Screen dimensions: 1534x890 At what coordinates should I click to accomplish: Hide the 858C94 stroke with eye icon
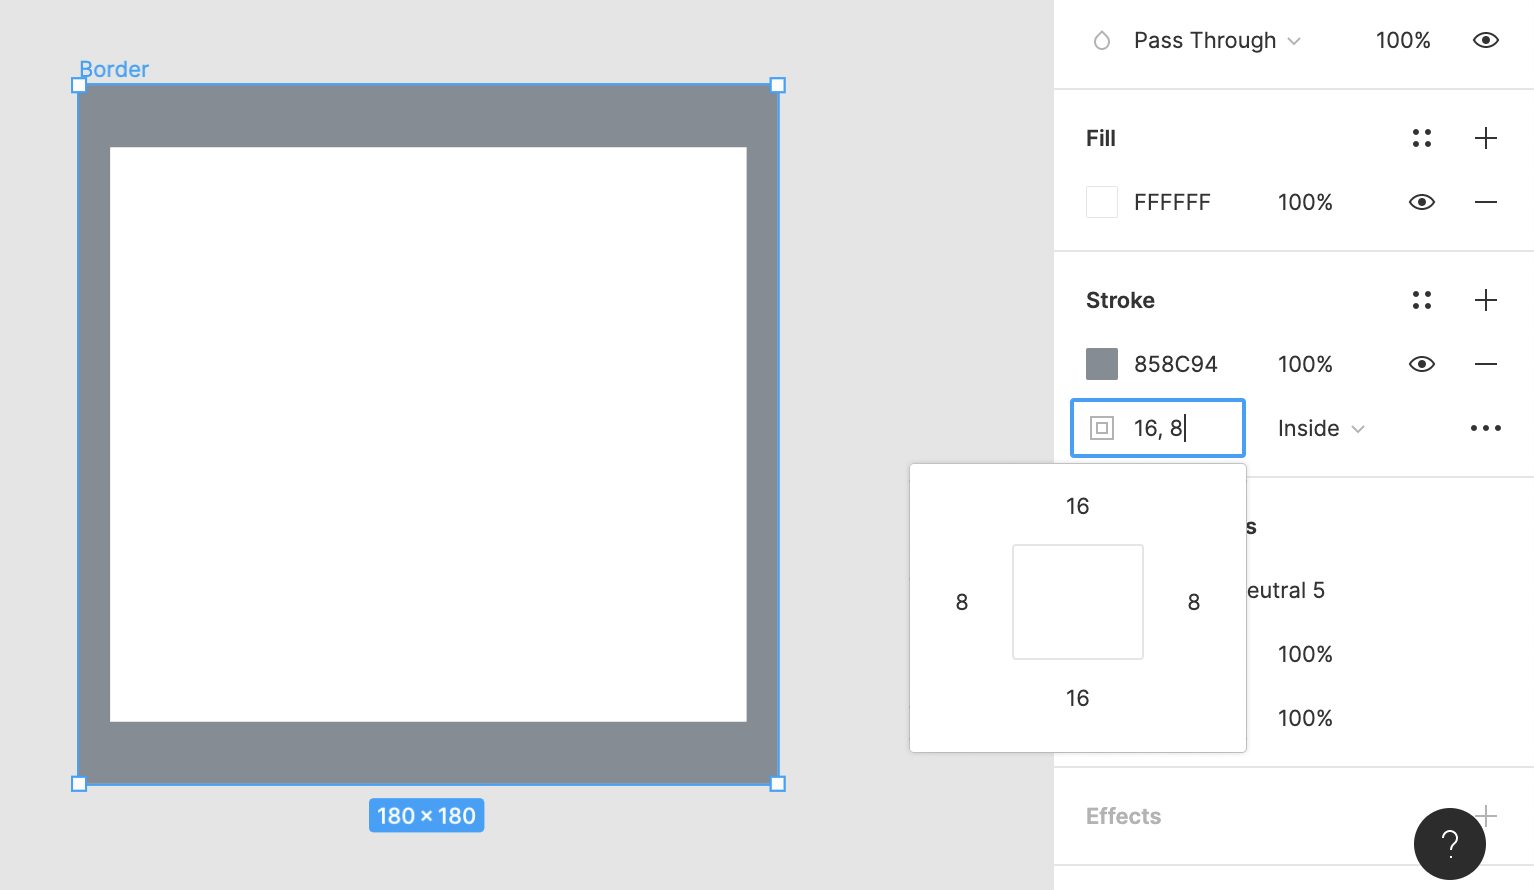(1421, 364)
